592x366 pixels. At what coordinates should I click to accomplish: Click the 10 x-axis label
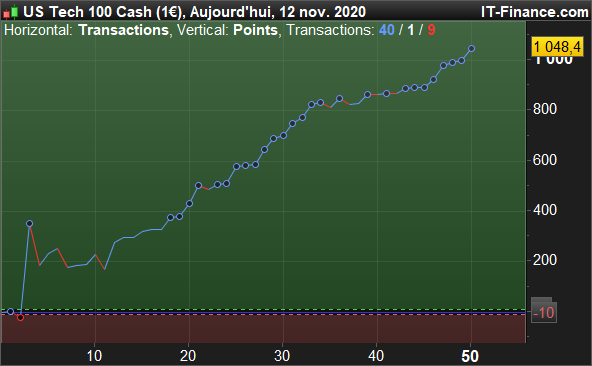click(94, 356)
